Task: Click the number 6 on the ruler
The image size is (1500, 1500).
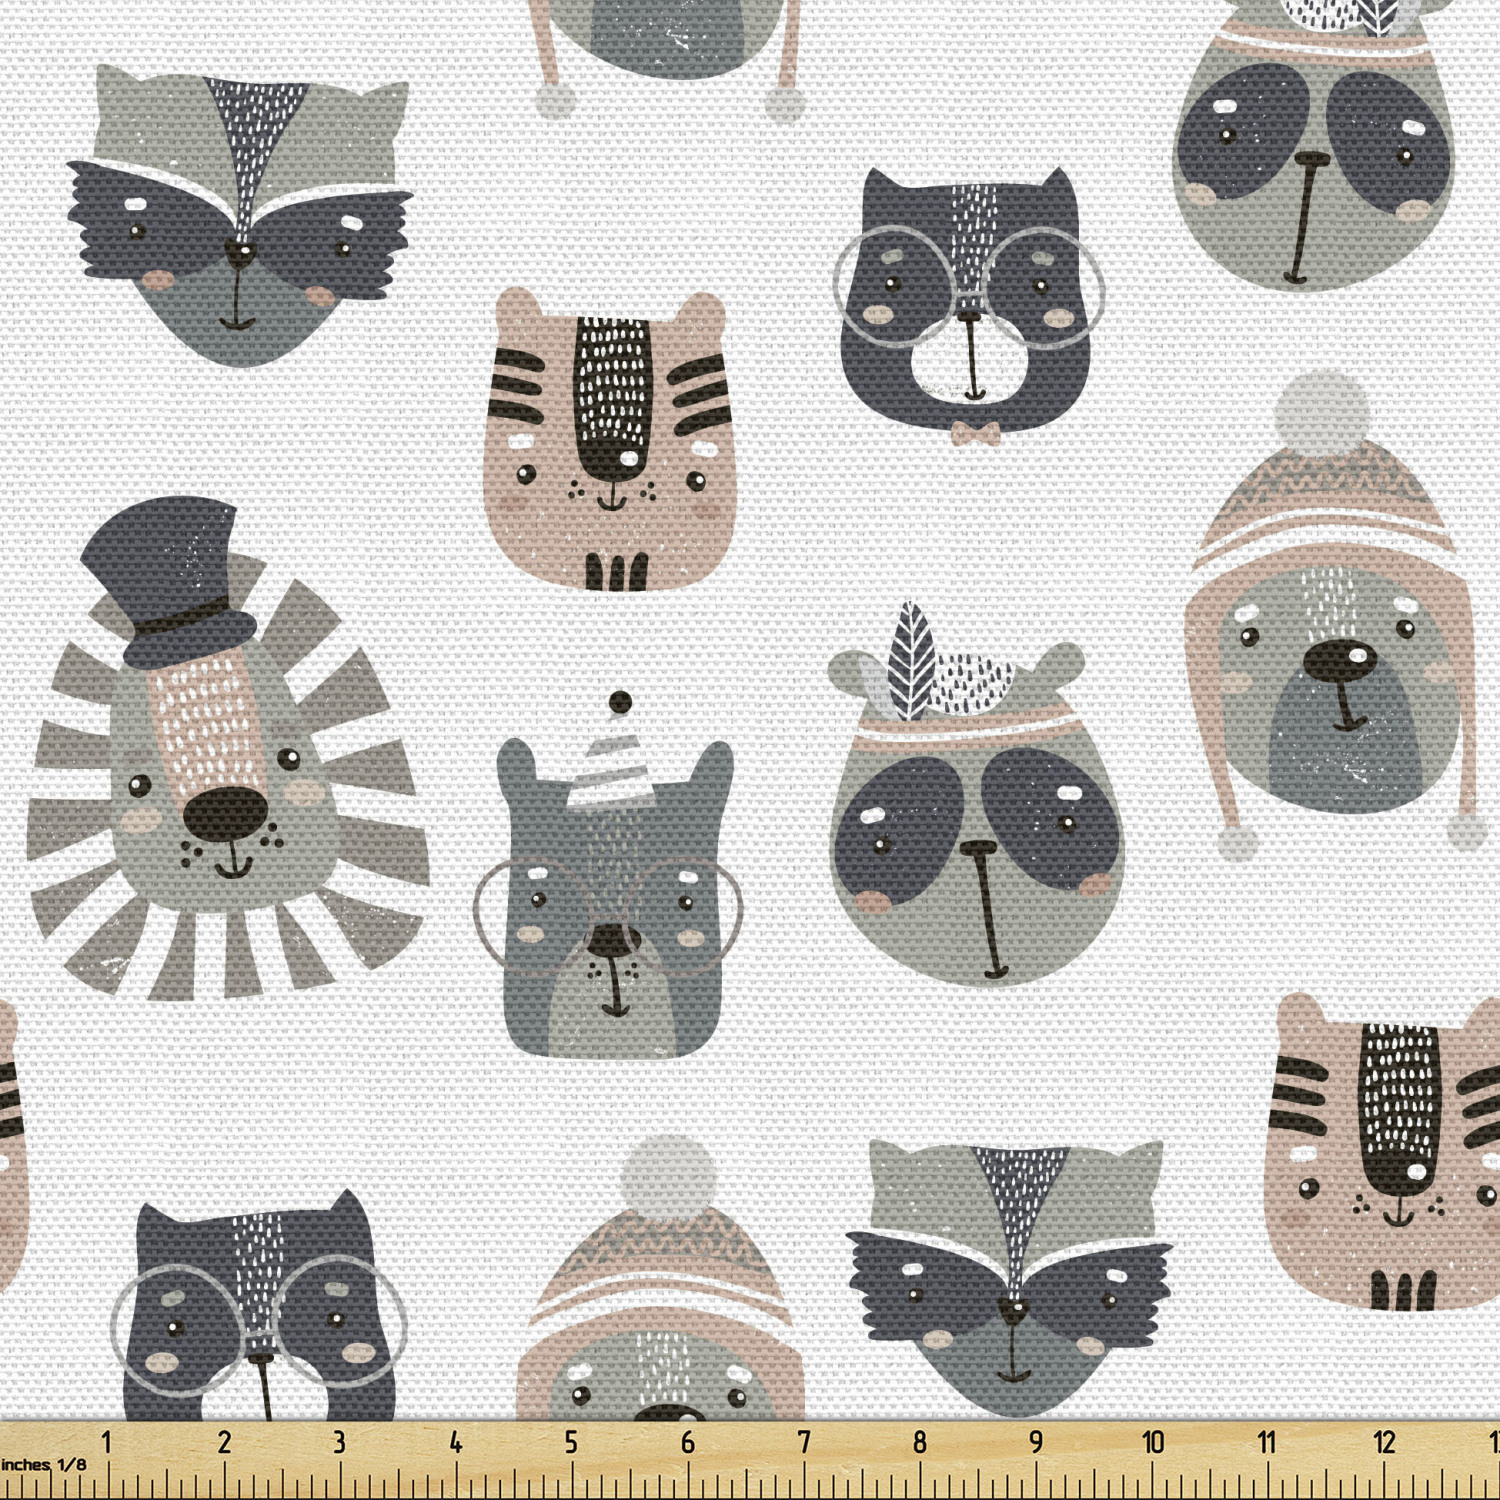Action: click(687, 1442)
